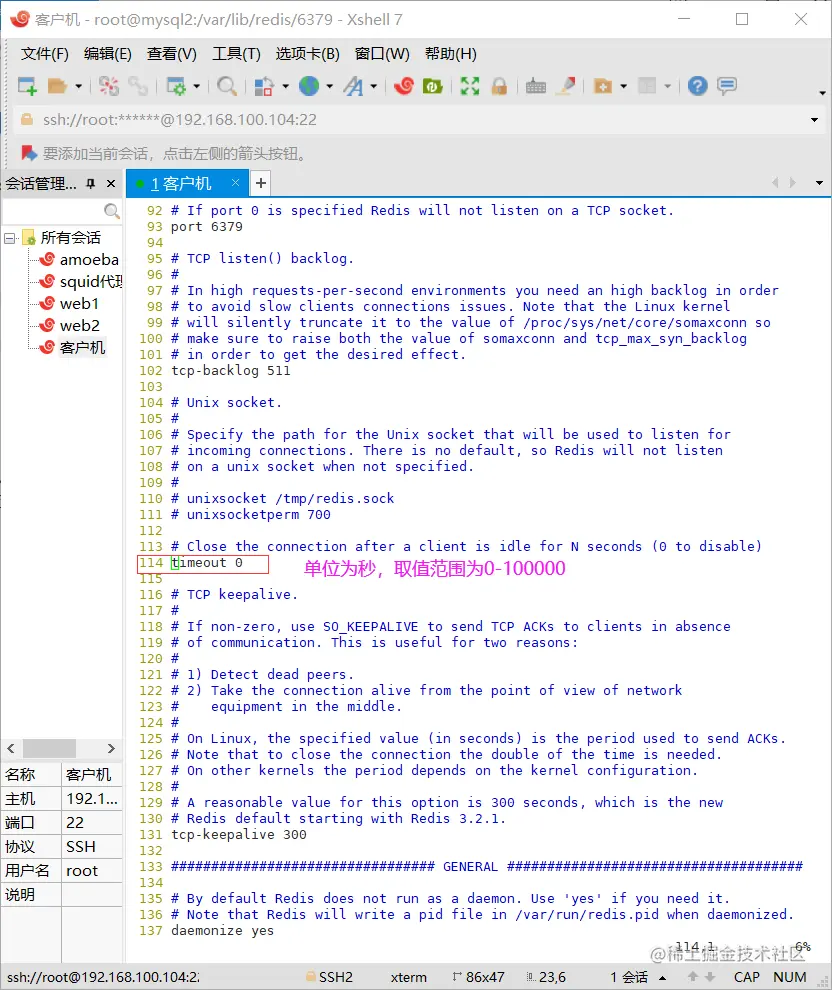Screen dimensions: 832x990
Task: Click the blue Help question icon
Action: (698, 86)
